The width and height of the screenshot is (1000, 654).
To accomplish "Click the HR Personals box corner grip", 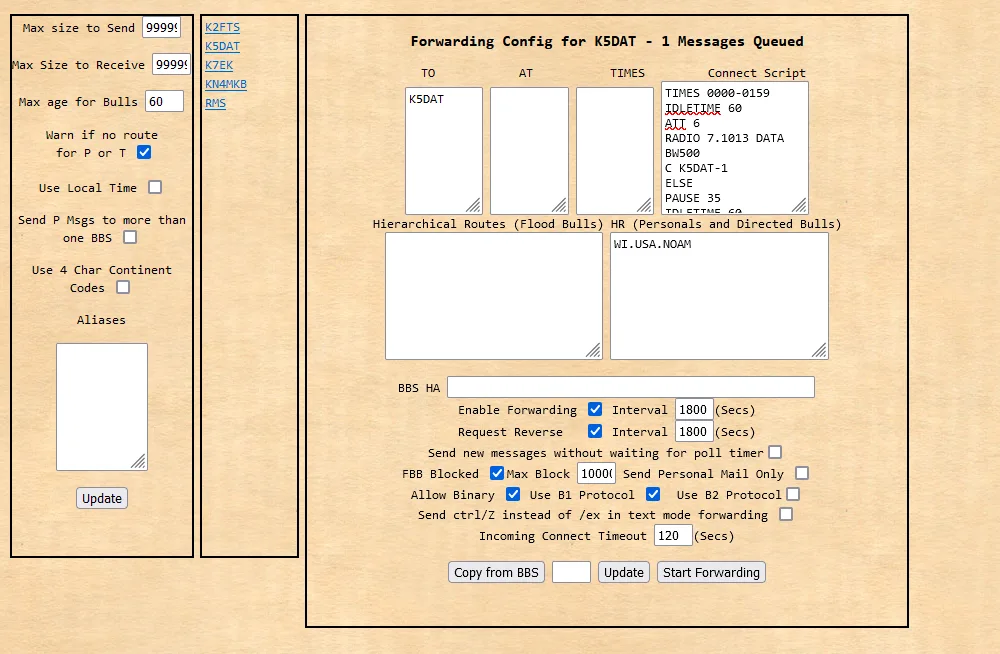I will point(820,350).
